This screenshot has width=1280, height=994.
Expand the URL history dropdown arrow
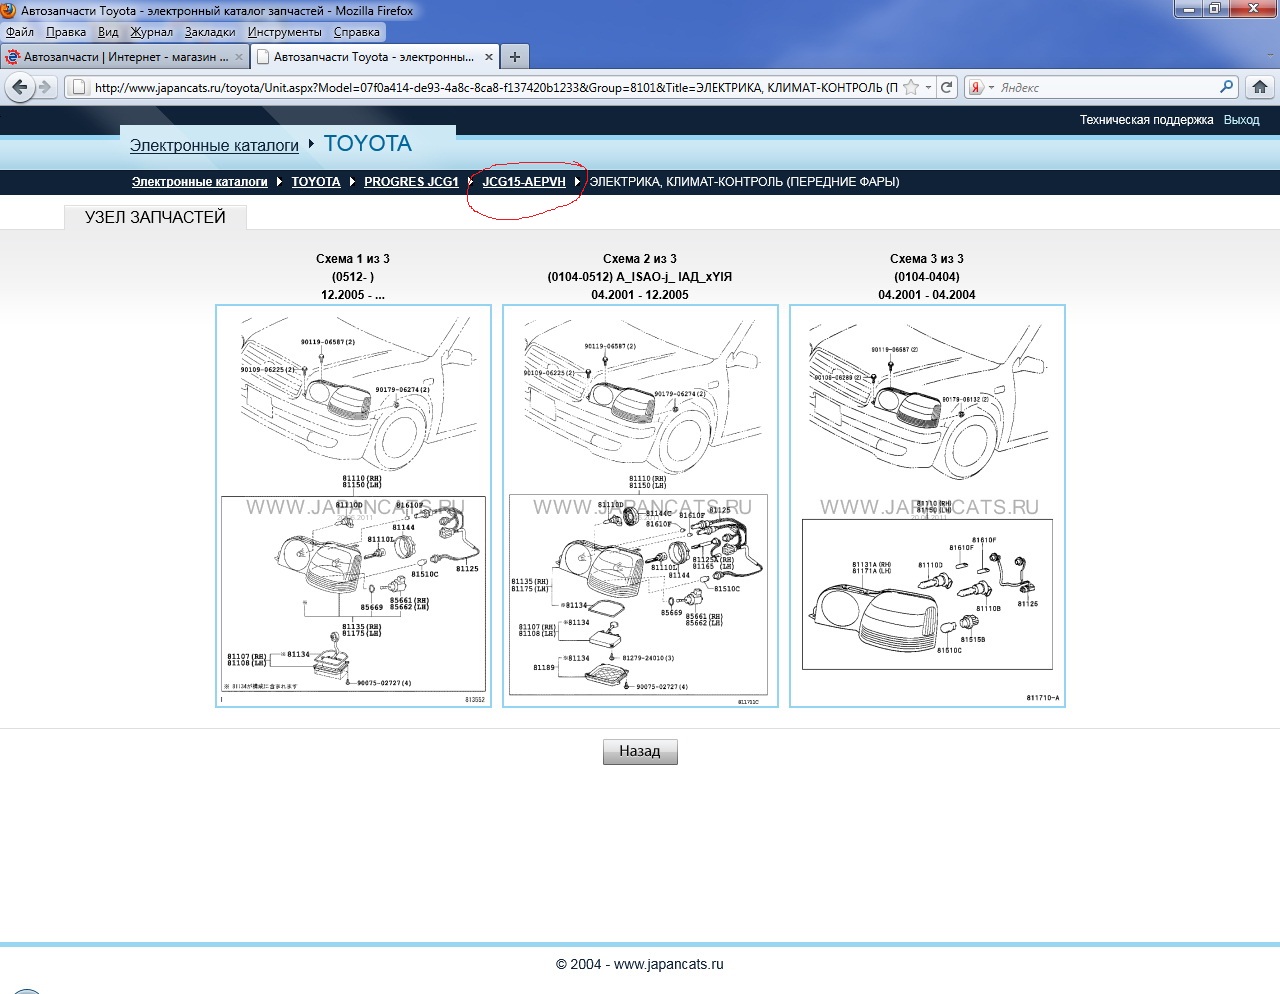[929, 87]
